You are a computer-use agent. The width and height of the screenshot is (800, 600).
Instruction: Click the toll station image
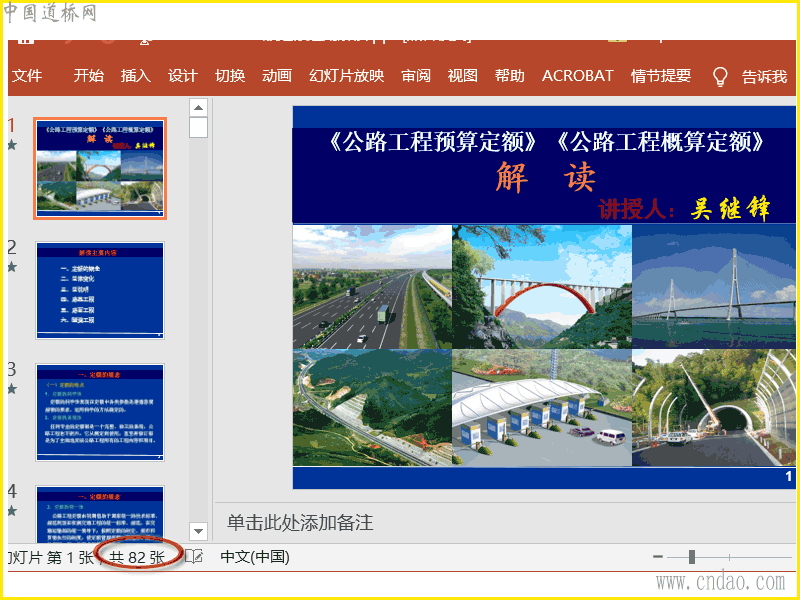[x=542, y=408]
